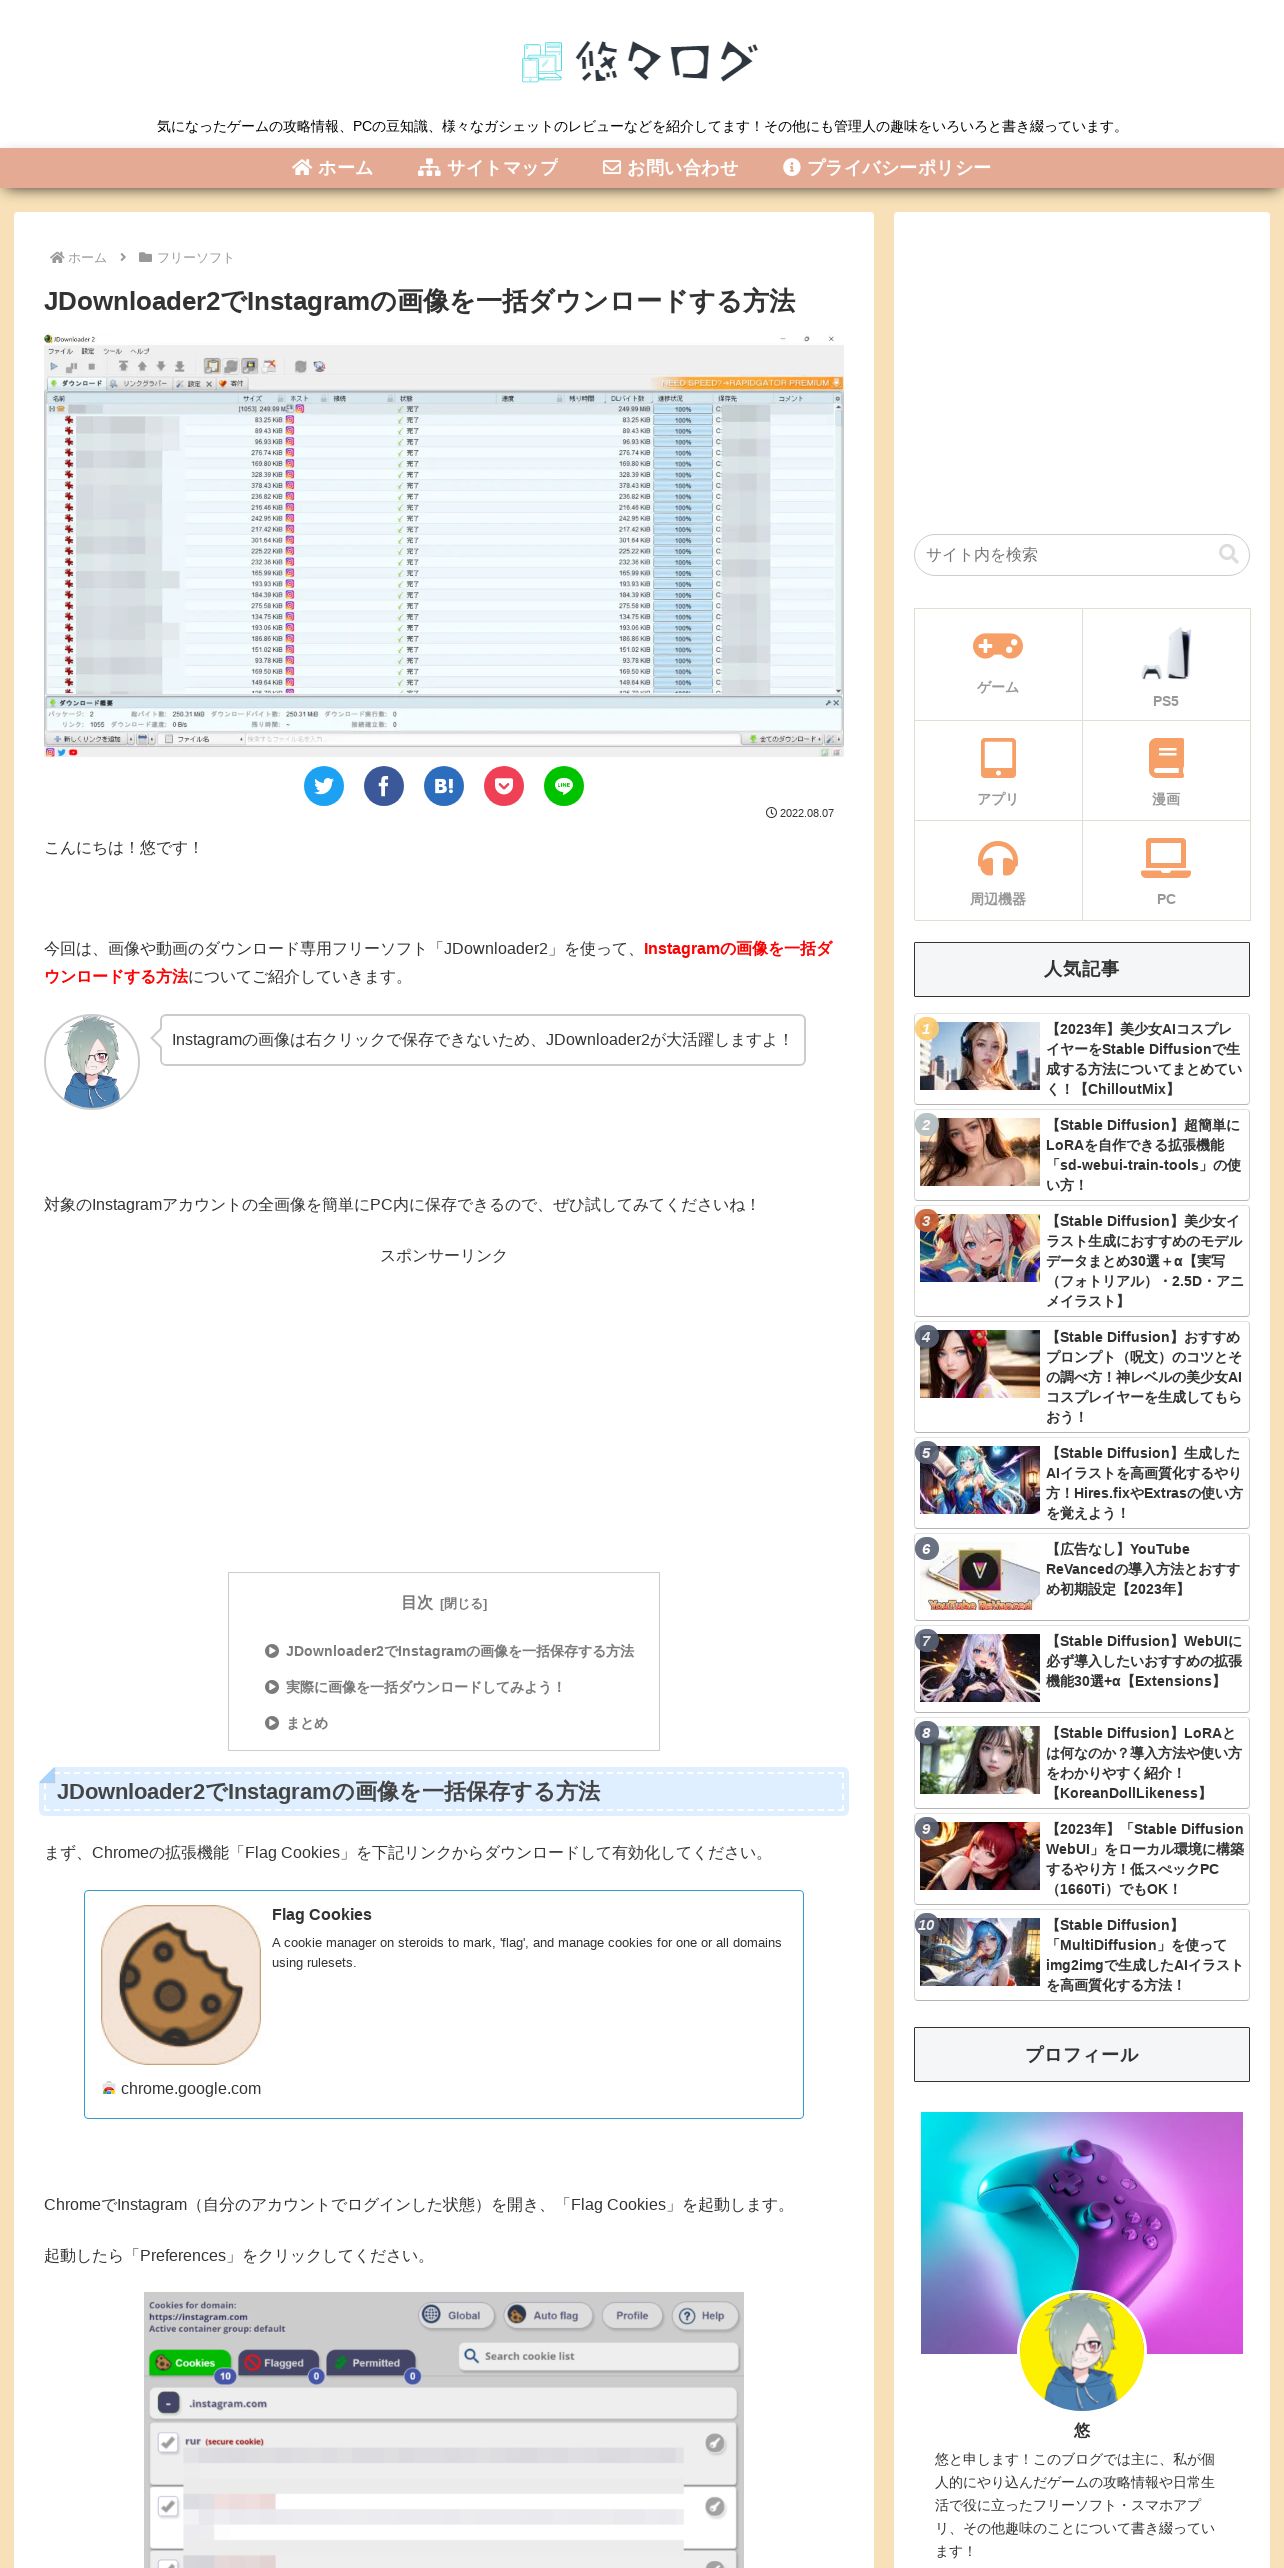Click the プロフィール sidebar heading
Screen dimensions: 1284x2568
[x=1082, y=2054]
